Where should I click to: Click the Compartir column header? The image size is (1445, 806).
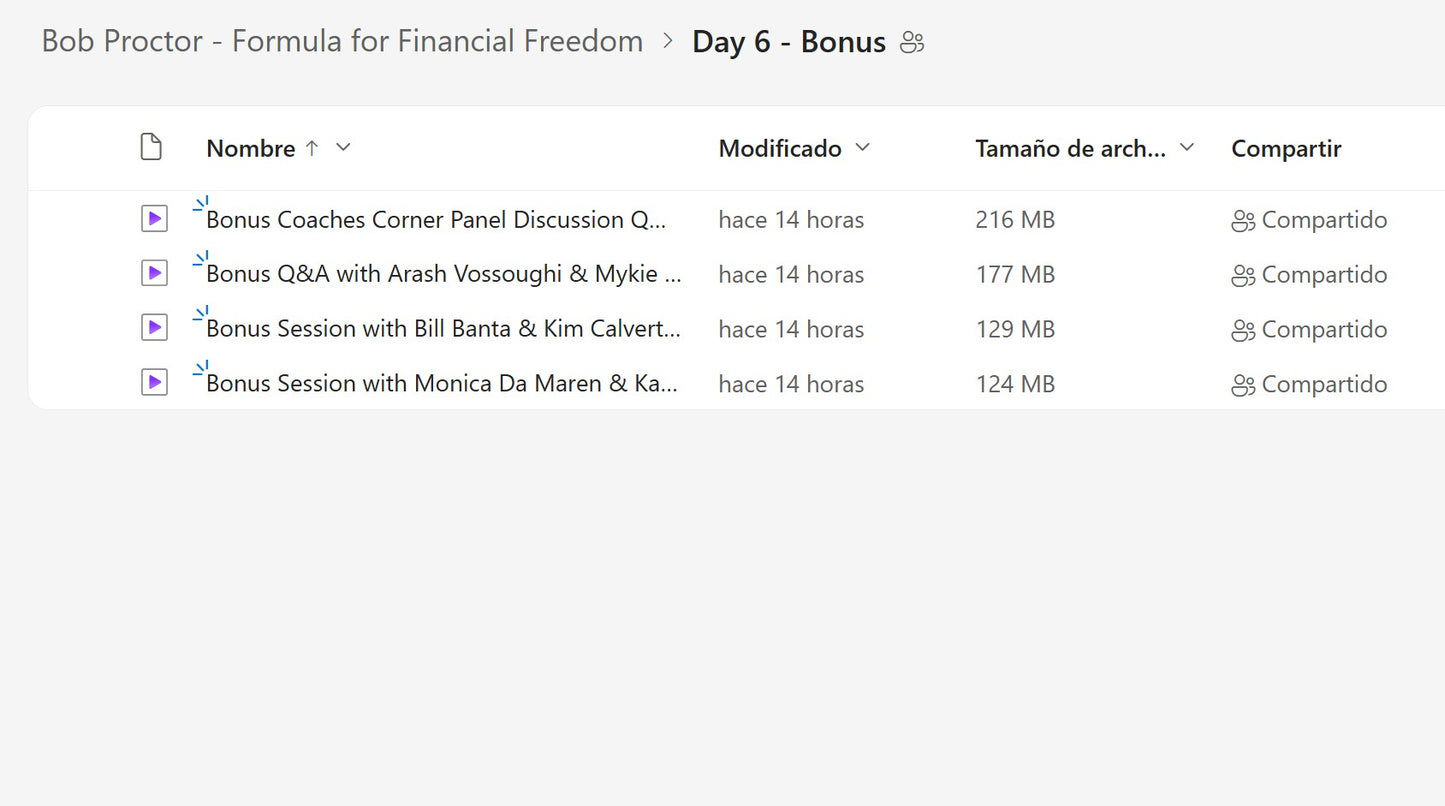coord(1286,149)
